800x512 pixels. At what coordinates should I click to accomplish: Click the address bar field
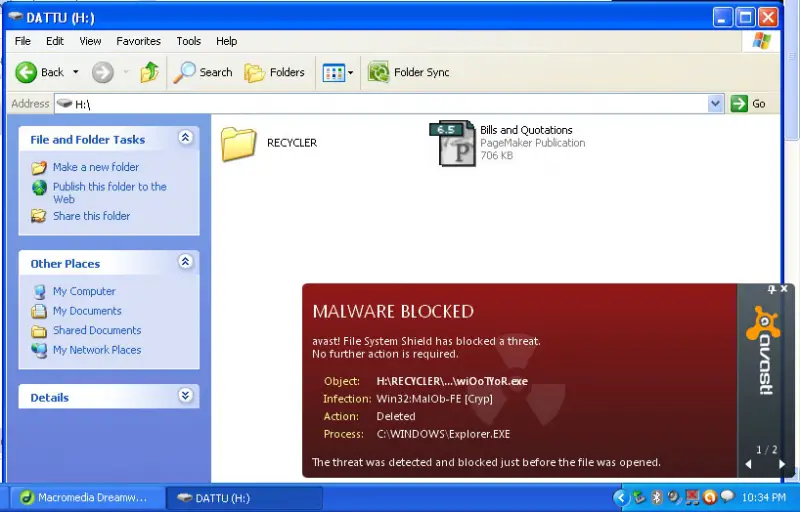(x=382, y=104)
